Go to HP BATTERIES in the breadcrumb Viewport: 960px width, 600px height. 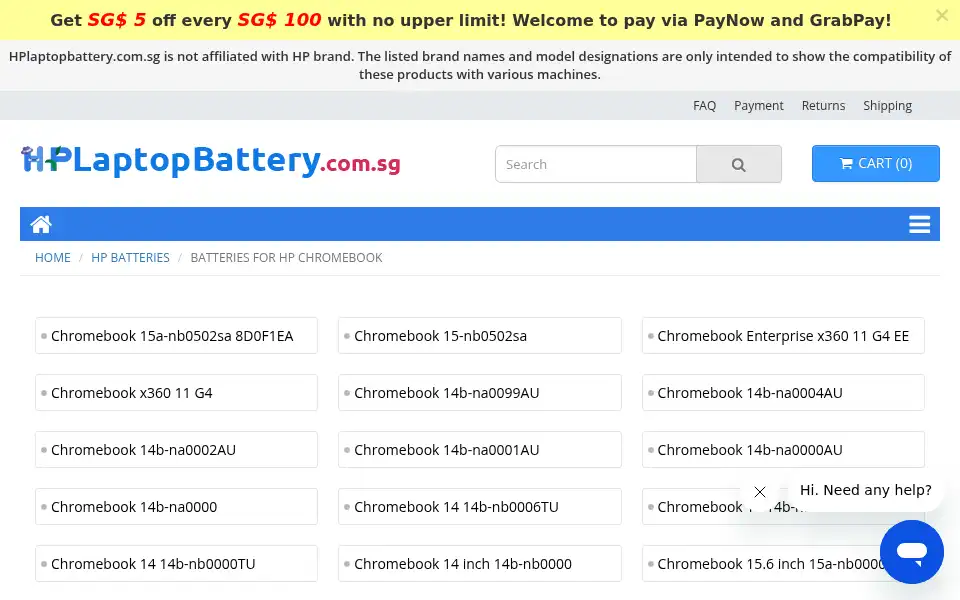(x=130, y=258)
